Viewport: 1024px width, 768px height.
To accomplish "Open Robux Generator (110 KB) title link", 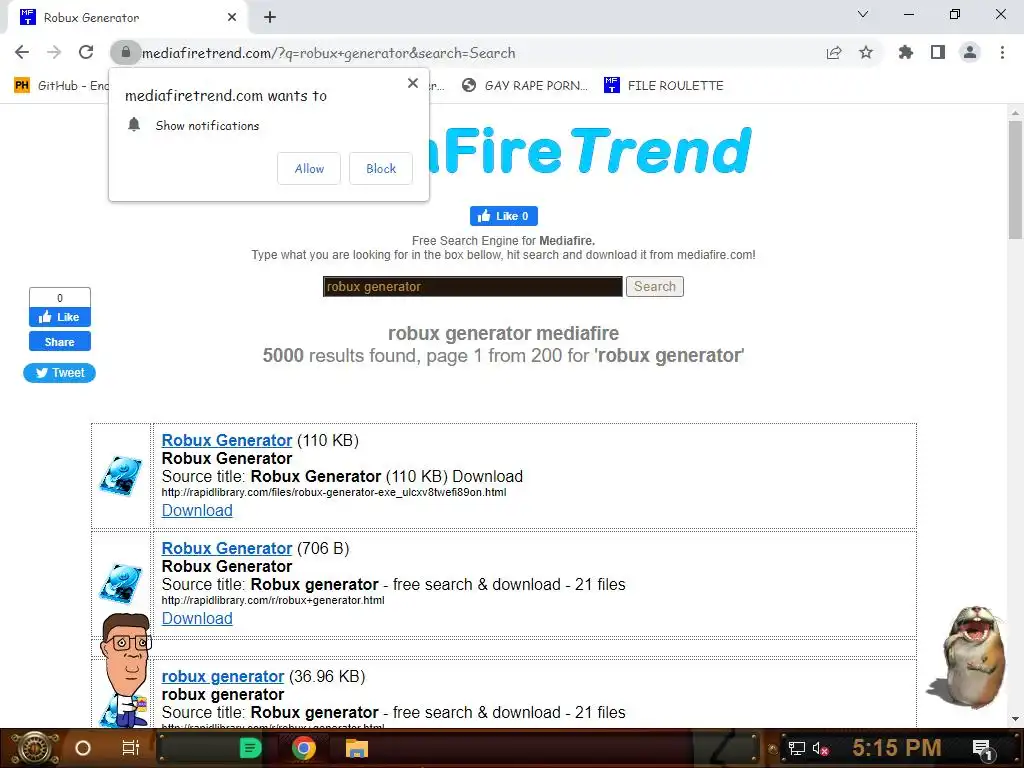I will 227,440.
